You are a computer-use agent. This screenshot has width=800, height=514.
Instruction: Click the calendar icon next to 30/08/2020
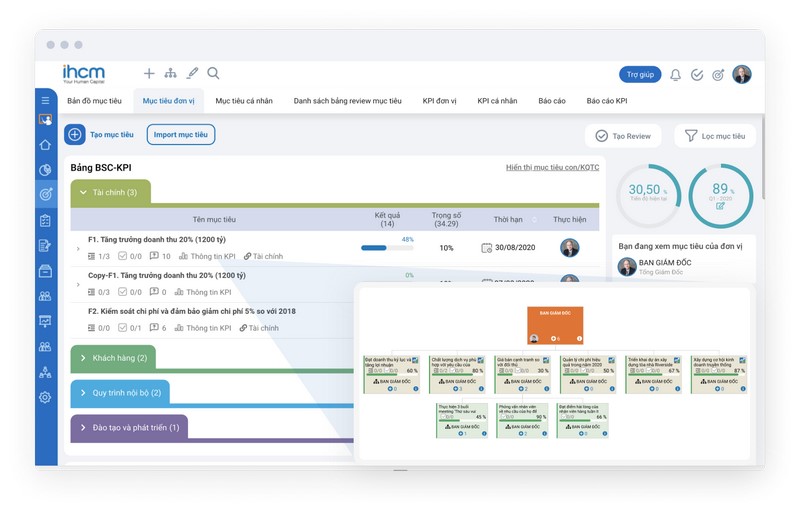pos(486,248)
